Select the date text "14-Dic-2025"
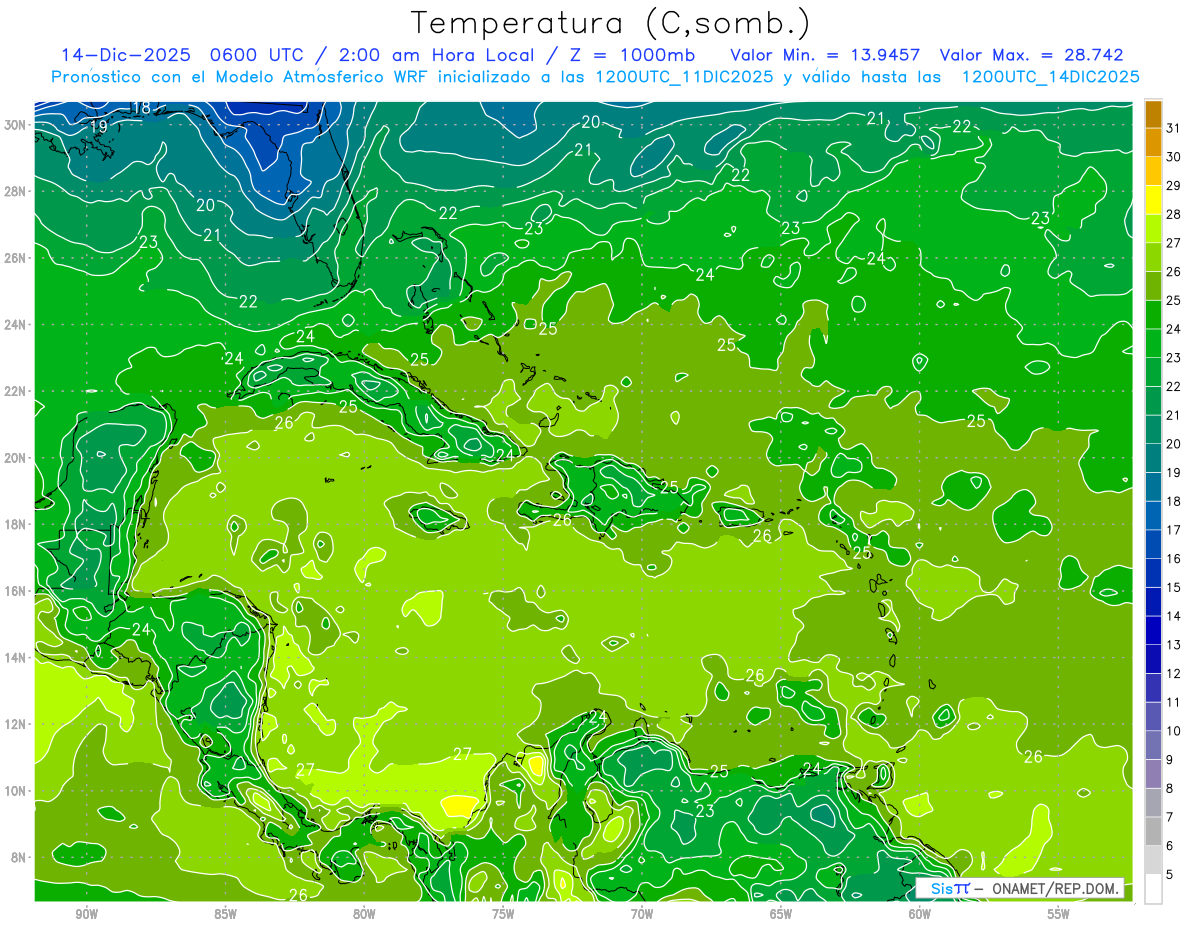 click(x=125, y=55)
